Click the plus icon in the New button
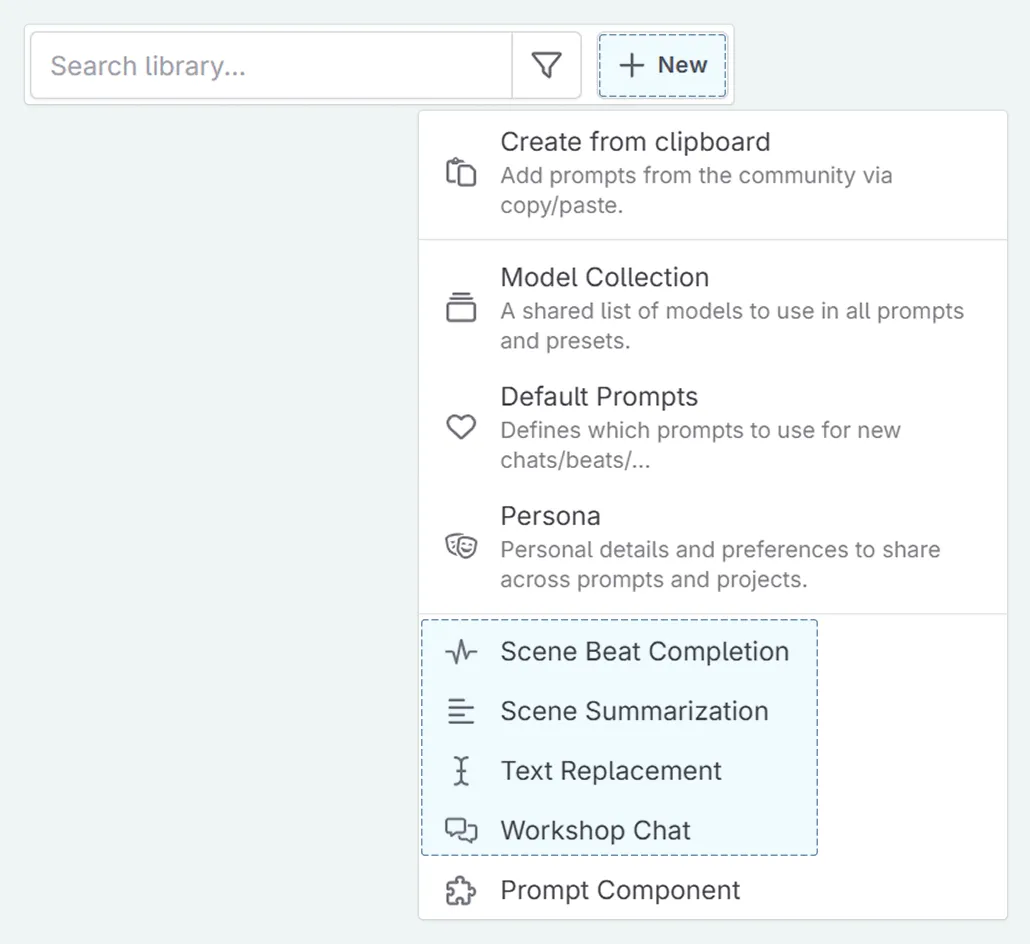 [x=631, y=65]
